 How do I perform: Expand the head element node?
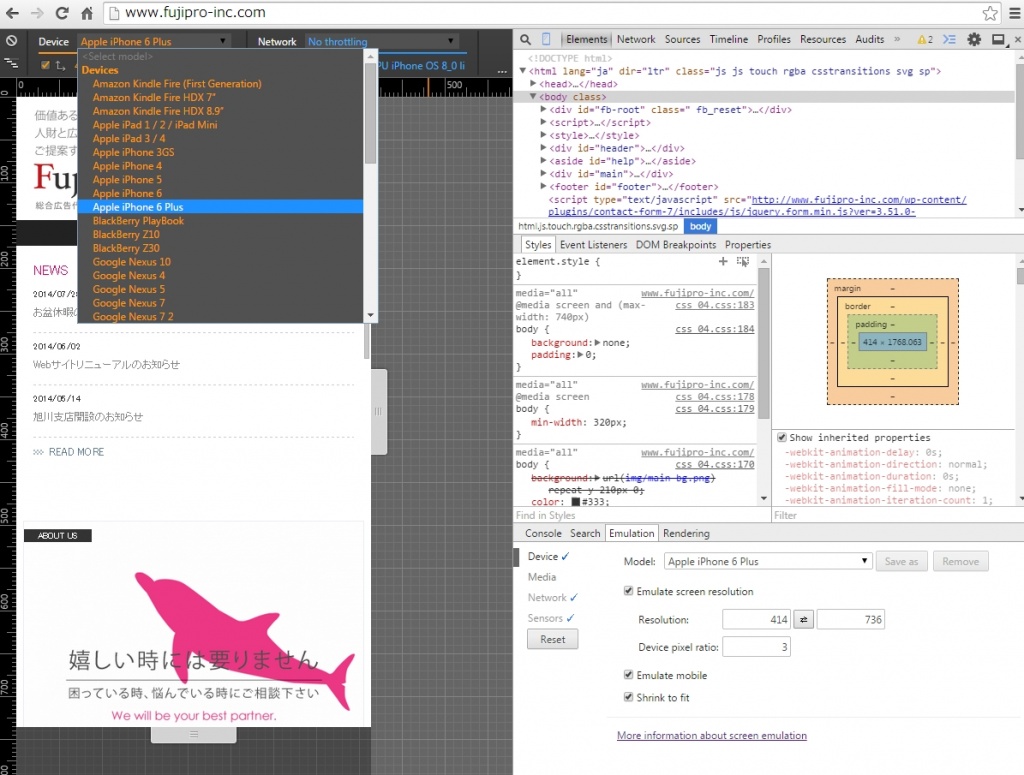(533, 84)
